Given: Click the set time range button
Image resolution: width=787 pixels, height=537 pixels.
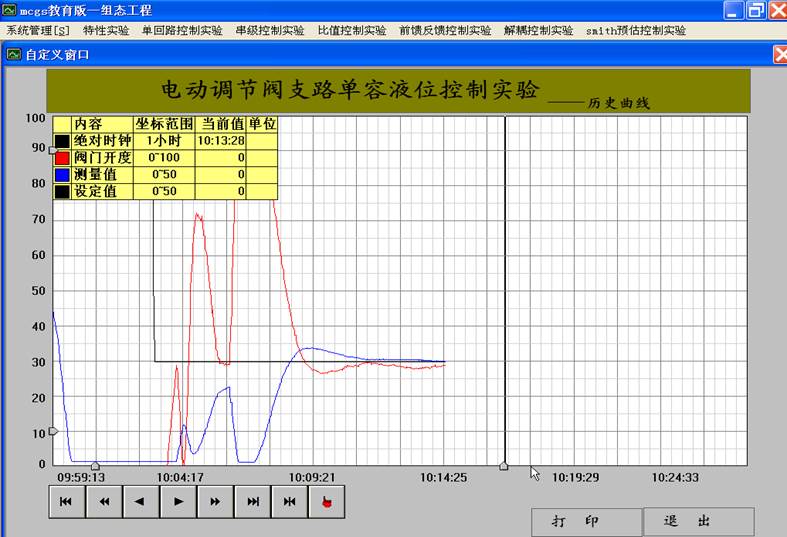Looking at the screenshot, I should tap(289, 502).
